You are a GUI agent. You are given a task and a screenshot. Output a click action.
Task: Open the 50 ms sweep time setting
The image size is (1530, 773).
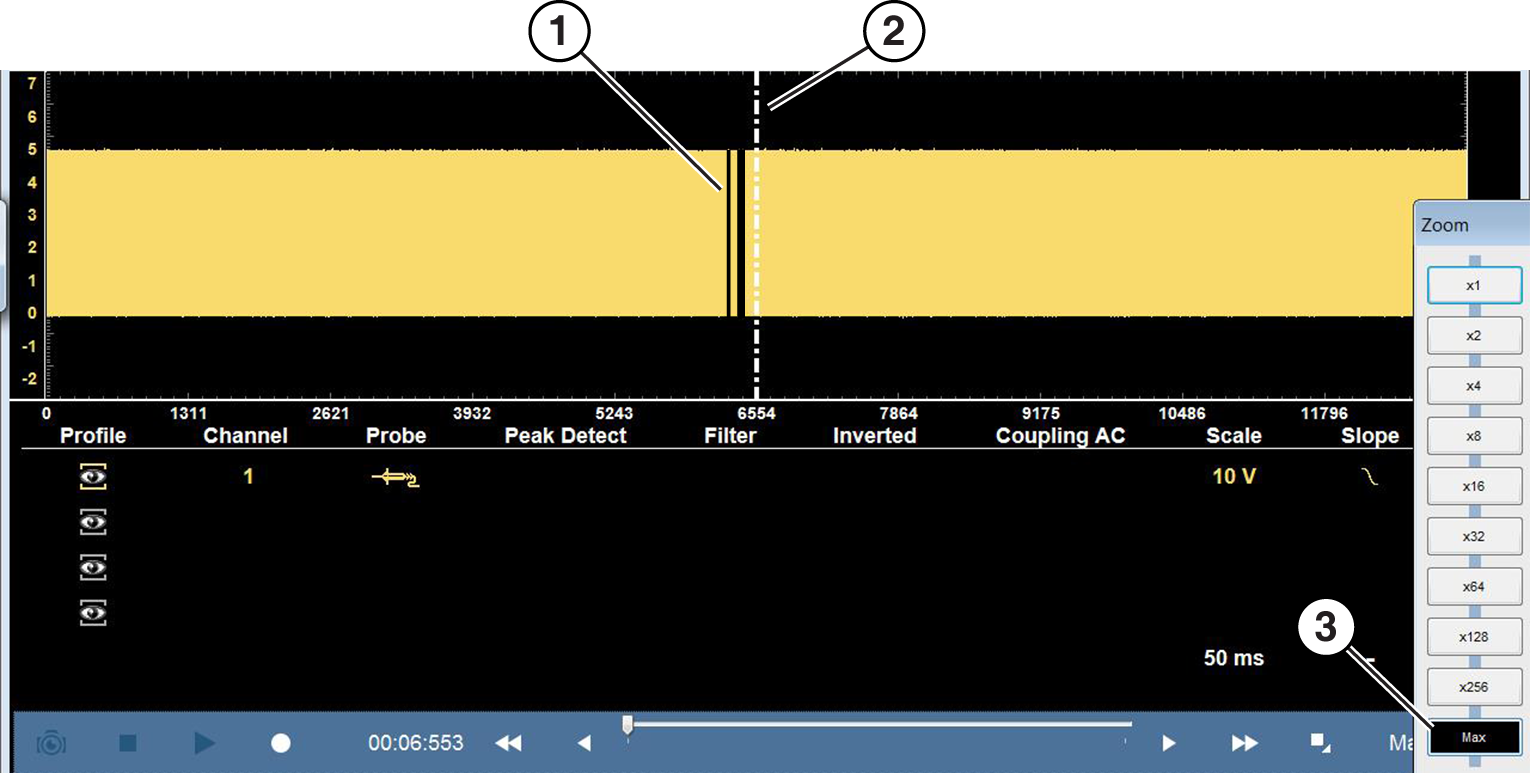click(1233, 658)
